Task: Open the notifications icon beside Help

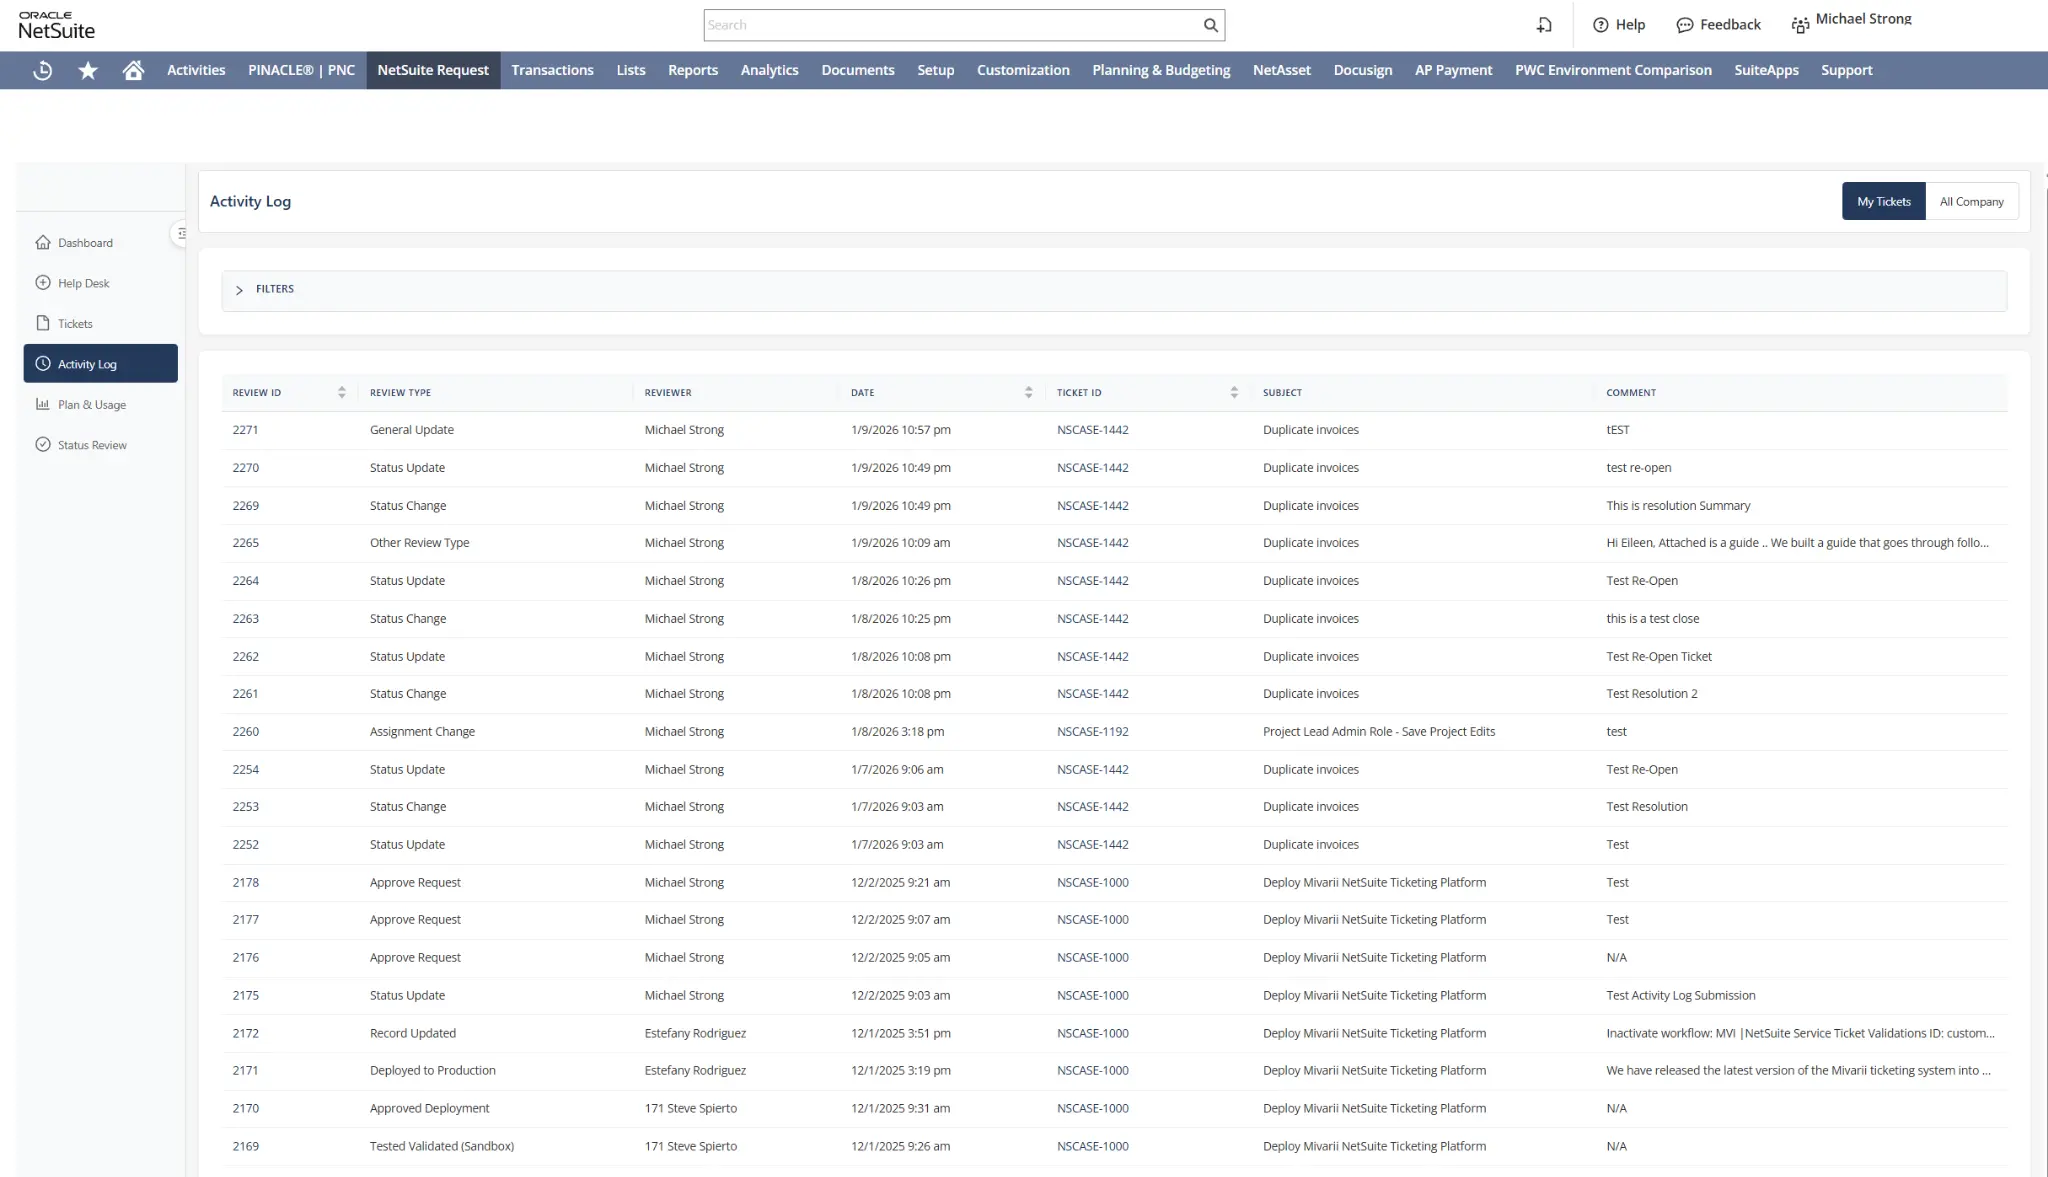Action: (1544, 25)
